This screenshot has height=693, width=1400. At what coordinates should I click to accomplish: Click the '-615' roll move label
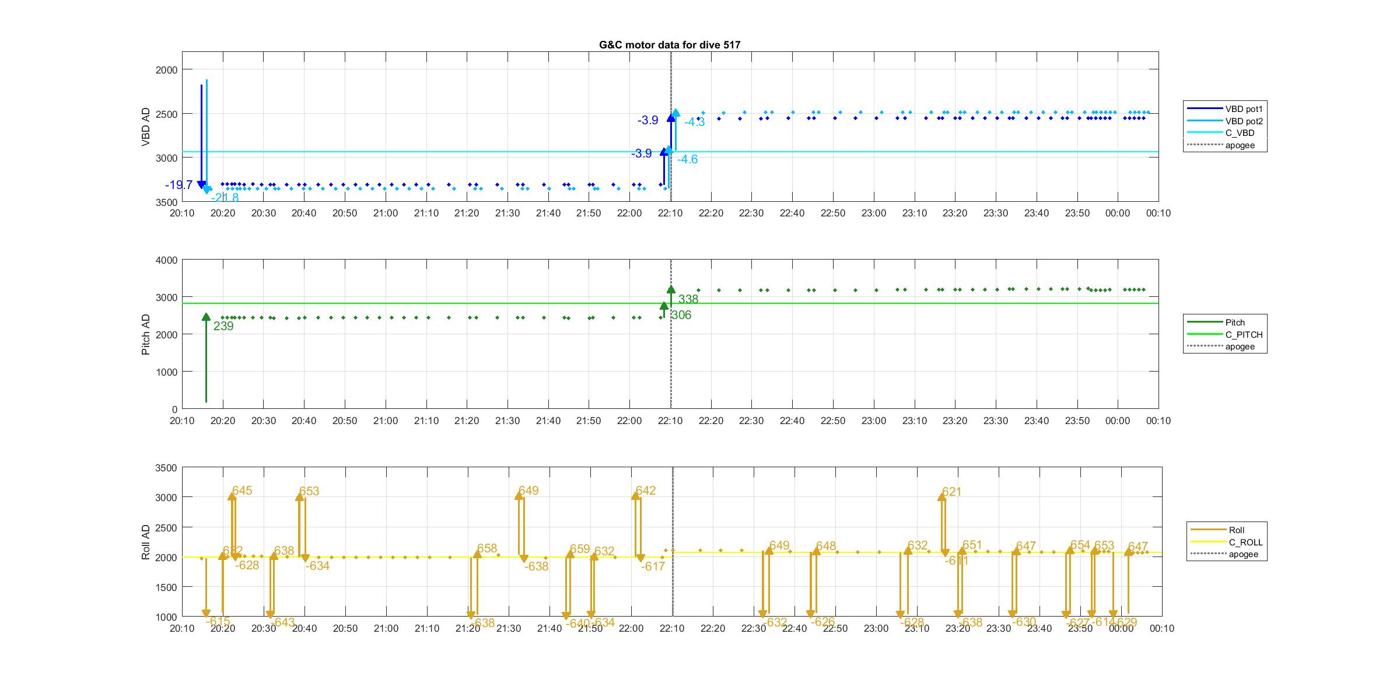point(218,622)
